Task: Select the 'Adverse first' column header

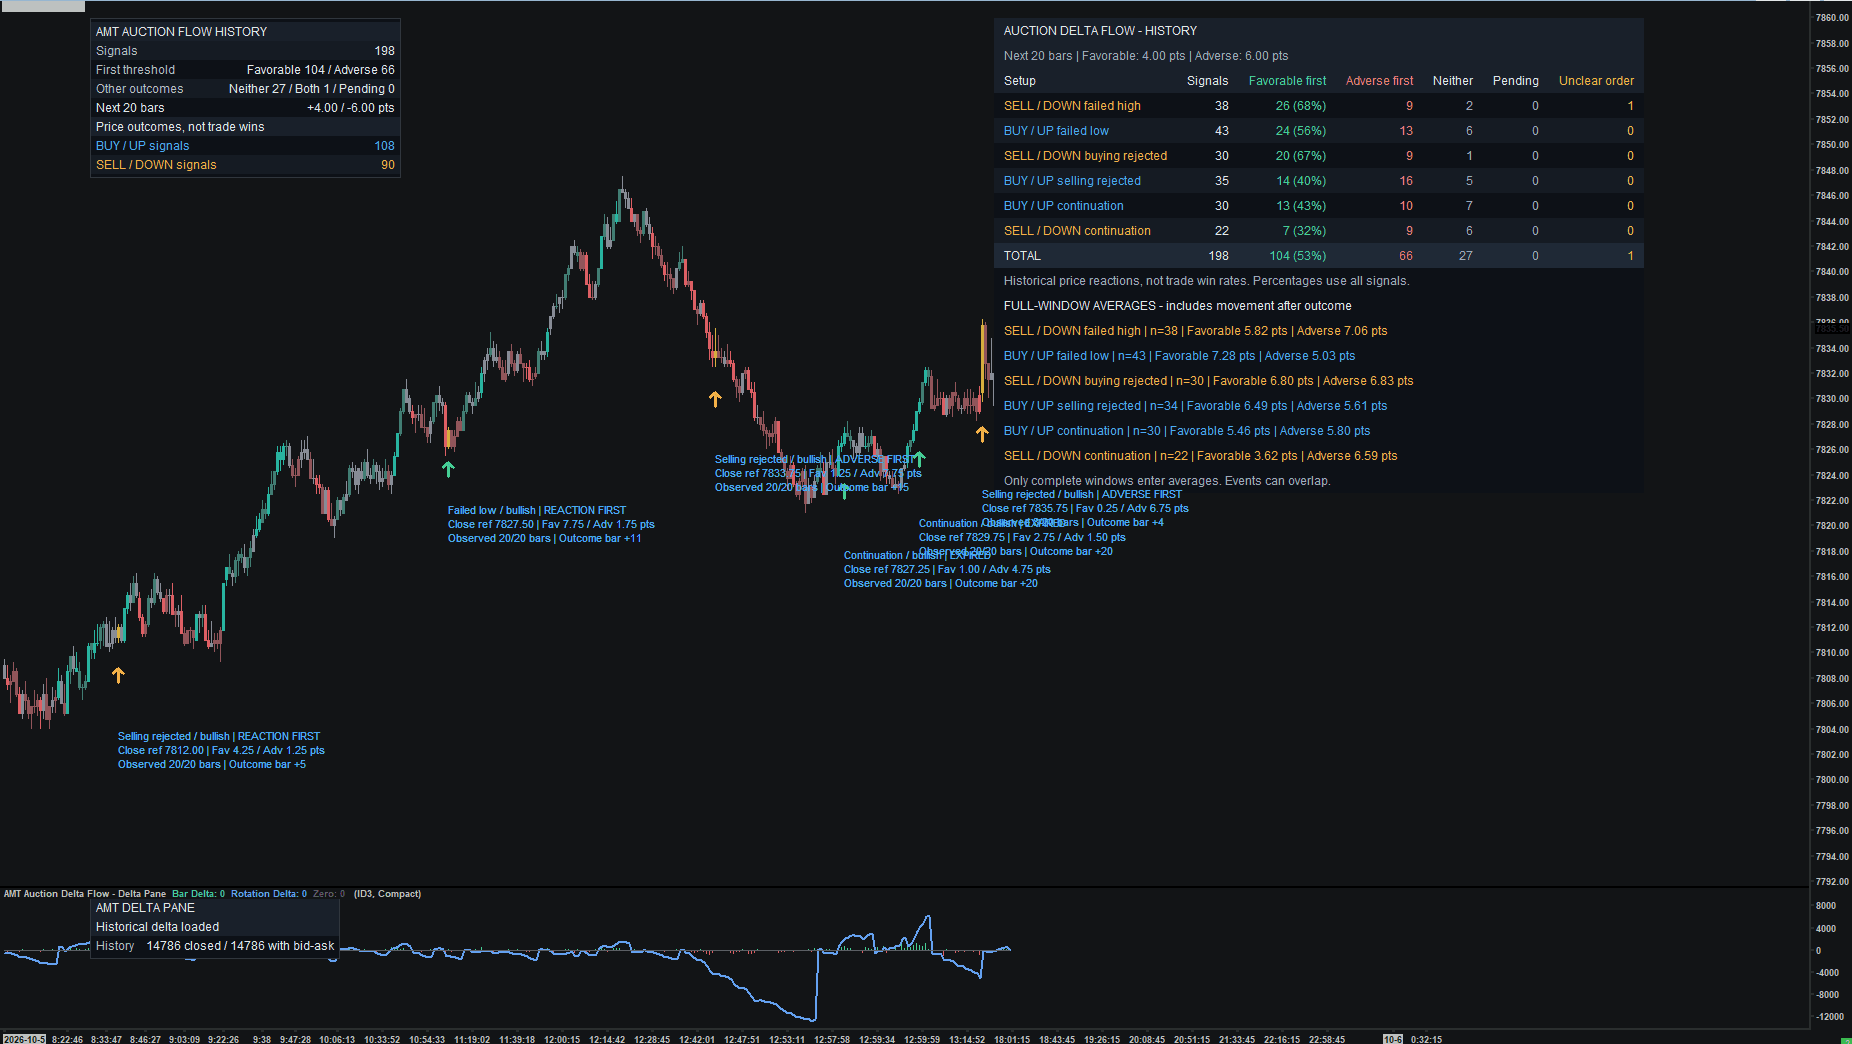Action: [1379, 81]
